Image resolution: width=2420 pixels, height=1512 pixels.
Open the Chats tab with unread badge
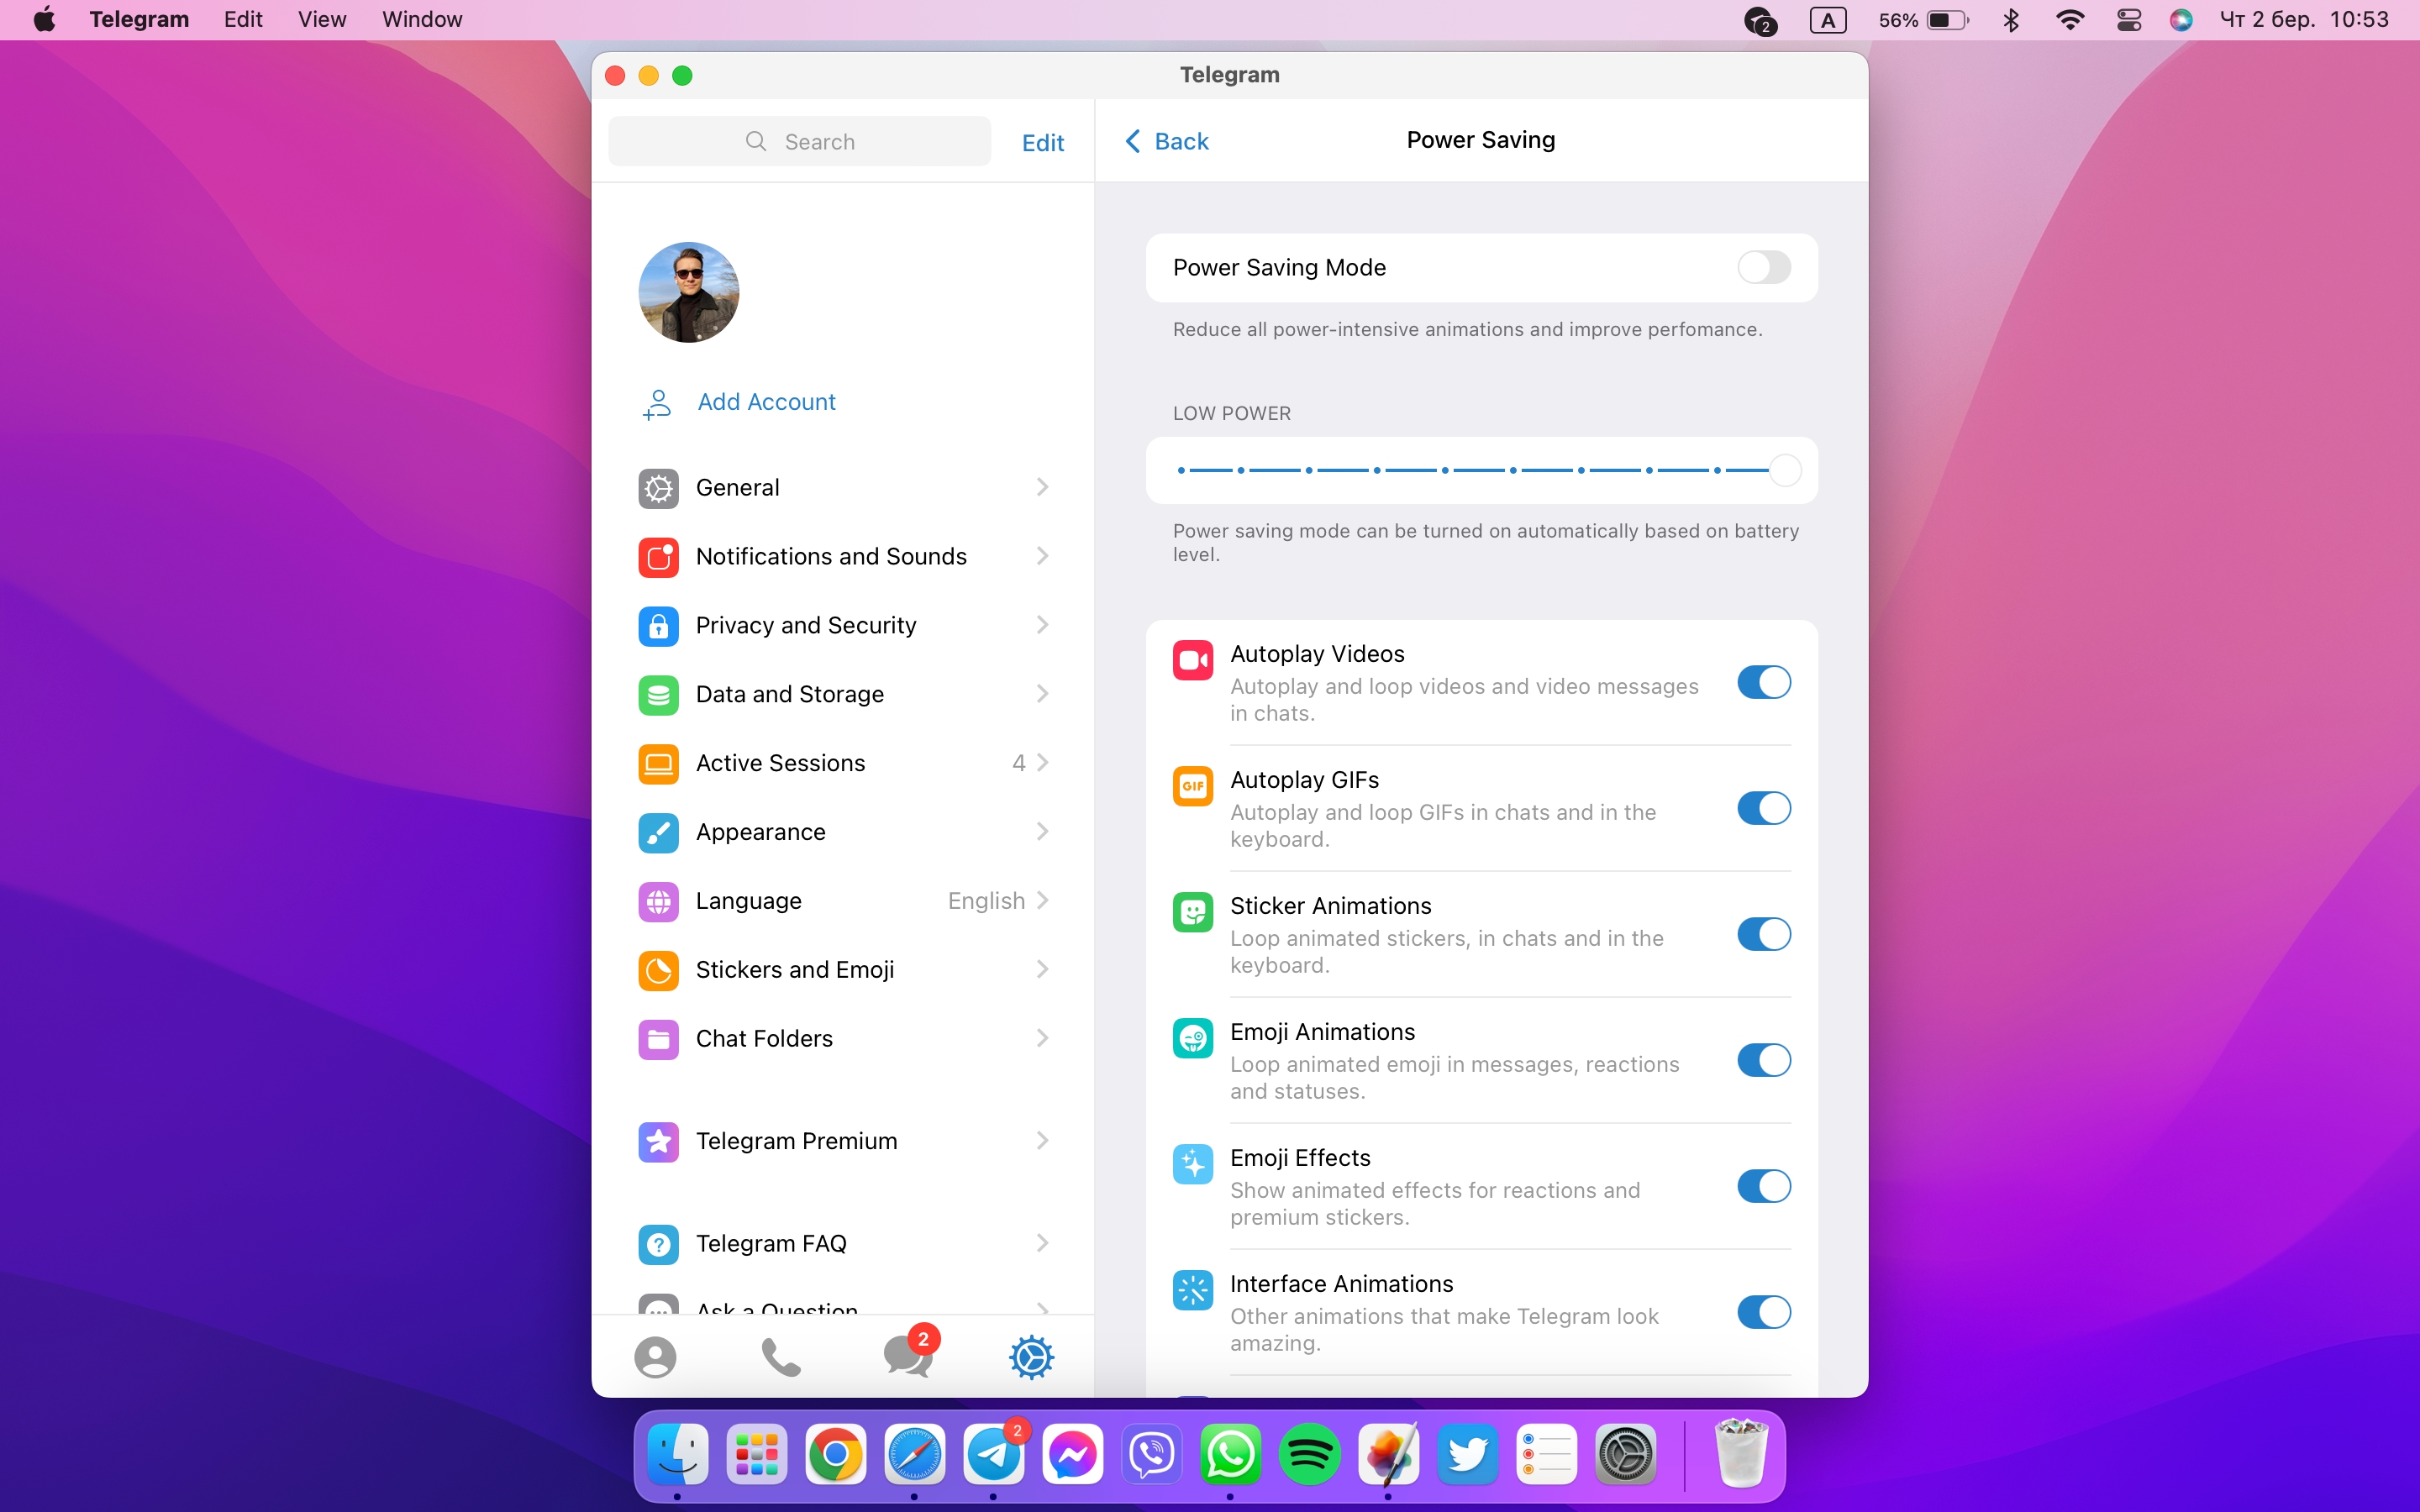pos(907,1357)
